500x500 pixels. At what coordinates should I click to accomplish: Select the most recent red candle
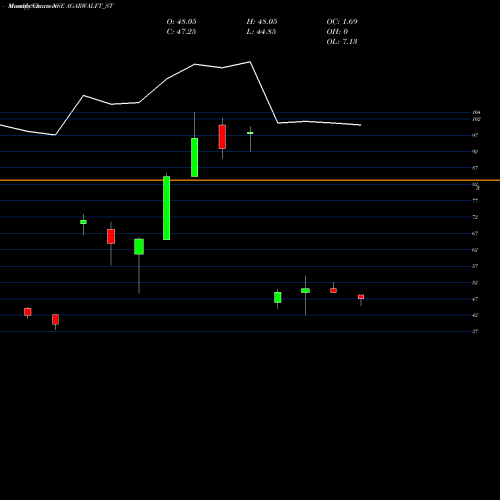coord(361,297)
